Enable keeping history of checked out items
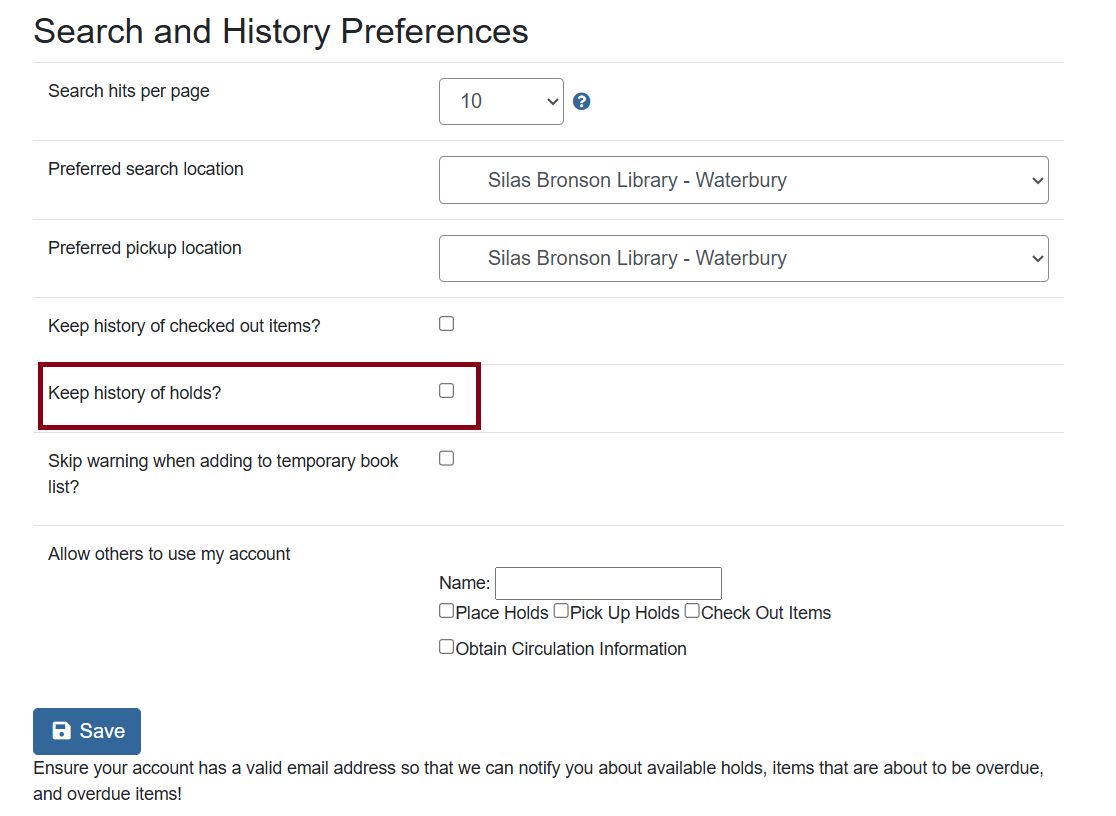Image resolution: width=1116 pixels, height=816 pixels. (446, 323)
